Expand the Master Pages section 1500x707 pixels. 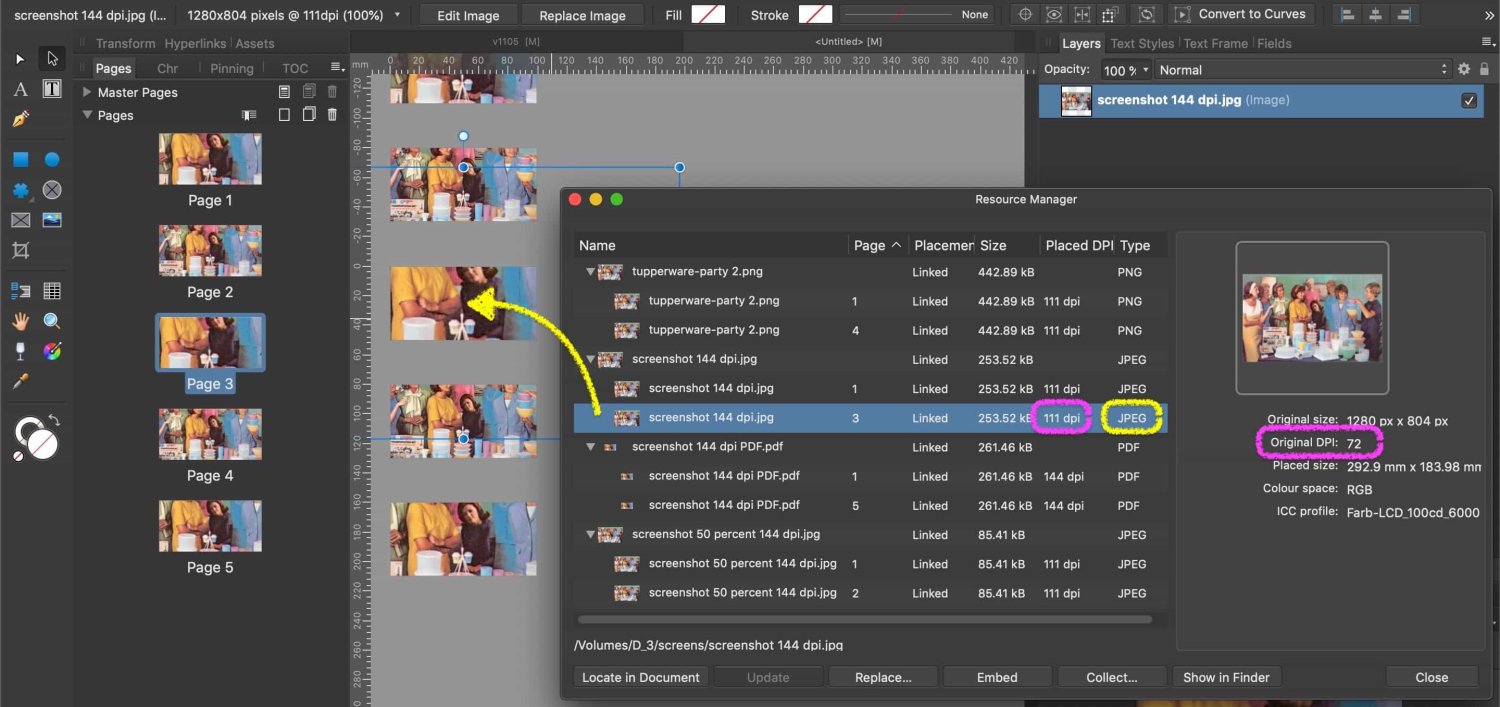coord(87,92)
